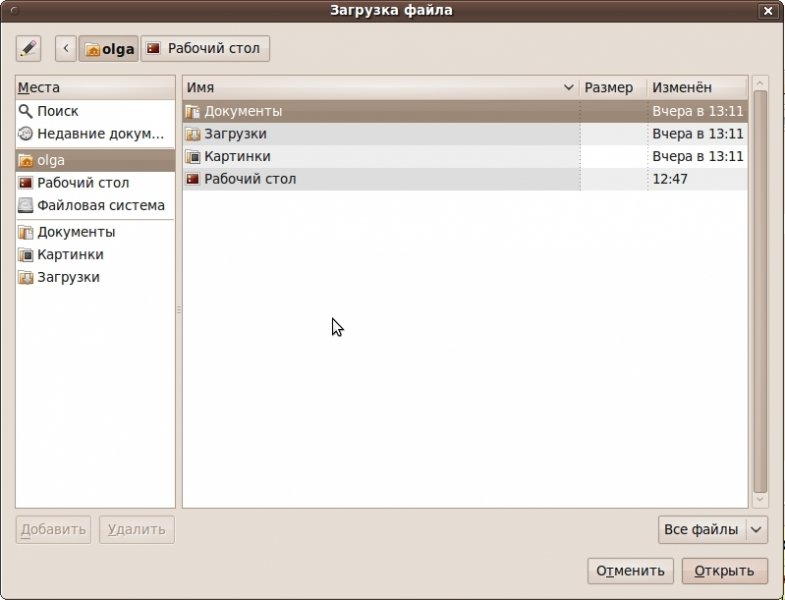
Task: Open Поиск in the places sidebar
Action: click(95, 111)
